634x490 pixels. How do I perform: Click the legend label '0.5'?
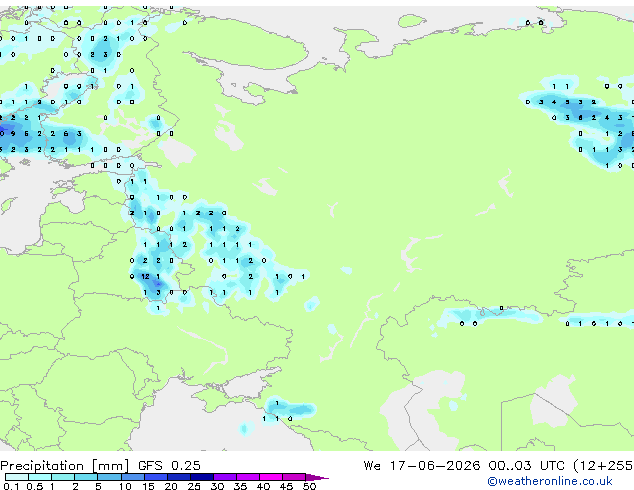click(34, 486)
